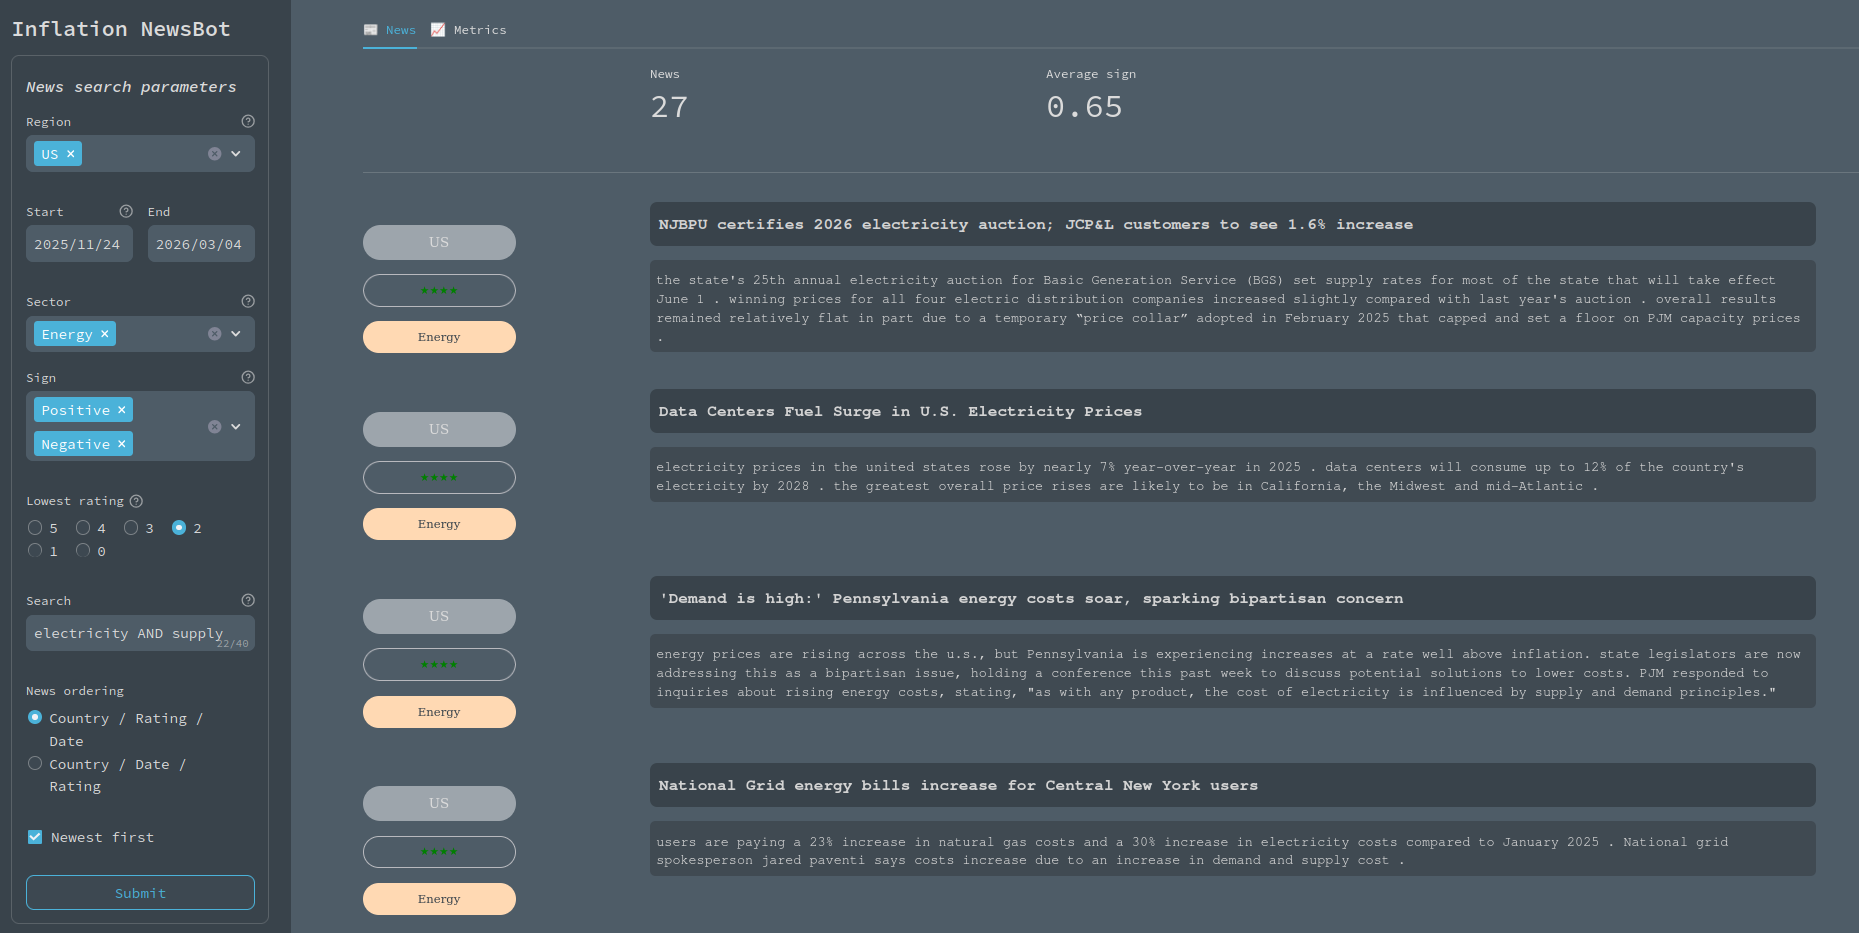This screenshot has height=933, width=1859.
Task: Open the Sign dropdown chevron
Action: 236,426
